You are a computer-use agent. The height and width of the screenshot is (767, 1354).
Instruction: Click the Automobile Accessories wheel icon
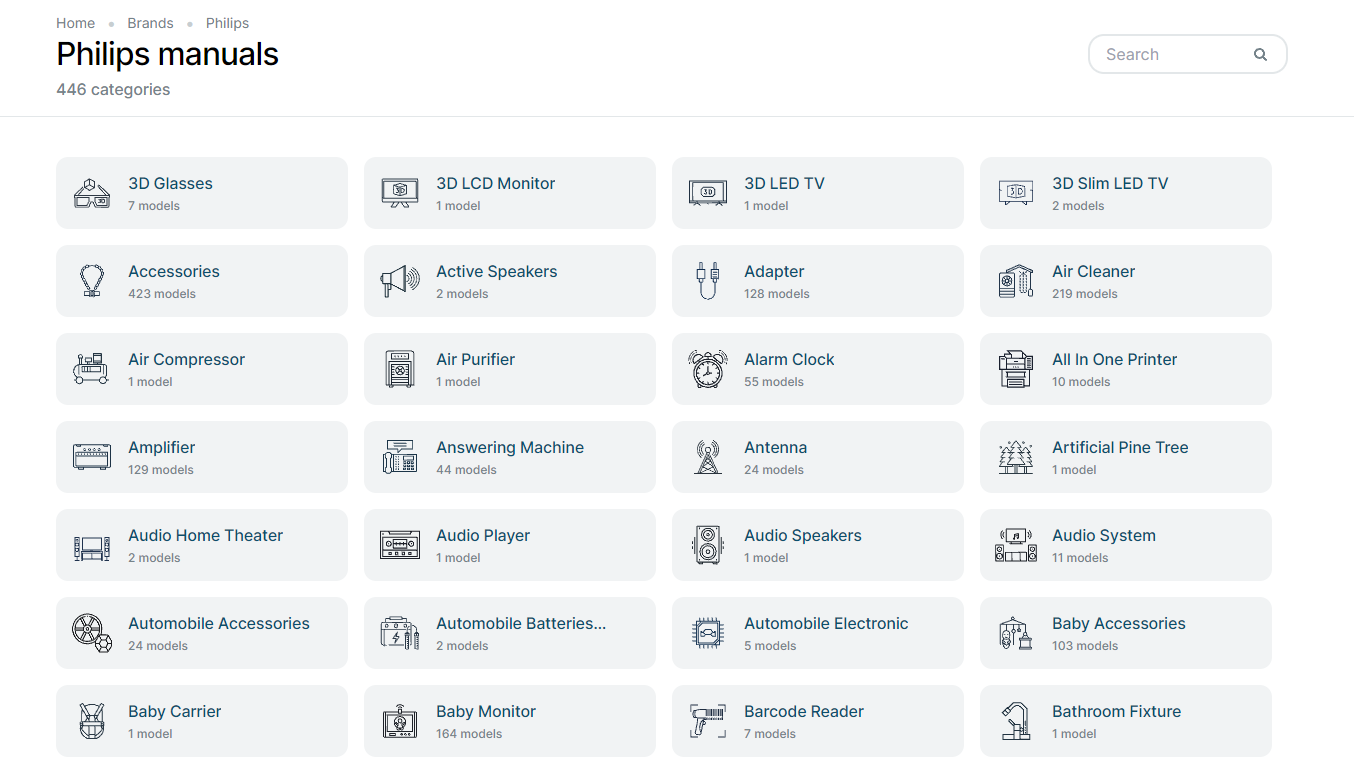tap(92, 633)
